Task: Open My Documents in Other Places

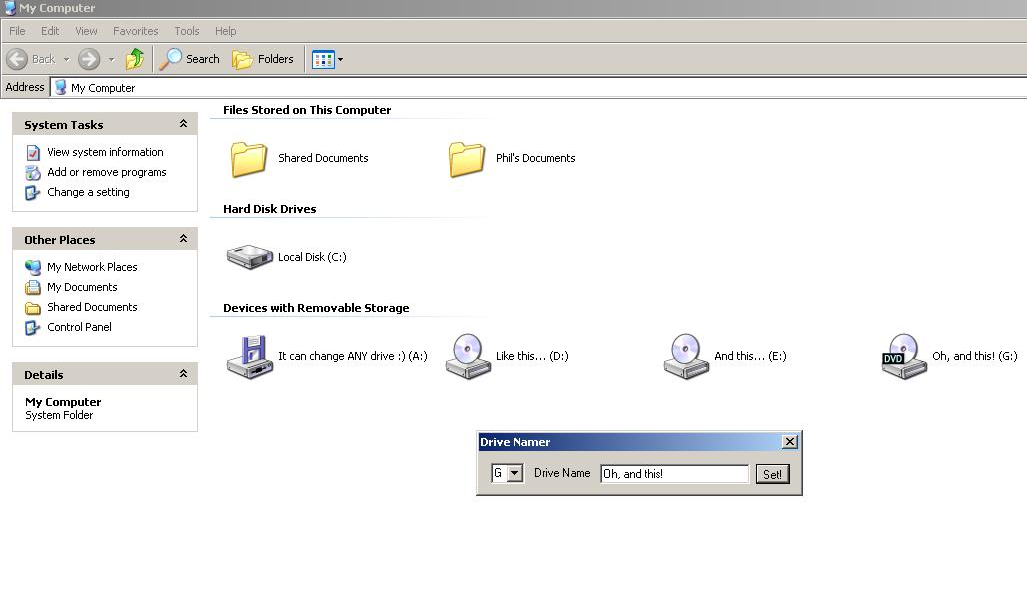Action: [83, 287]
